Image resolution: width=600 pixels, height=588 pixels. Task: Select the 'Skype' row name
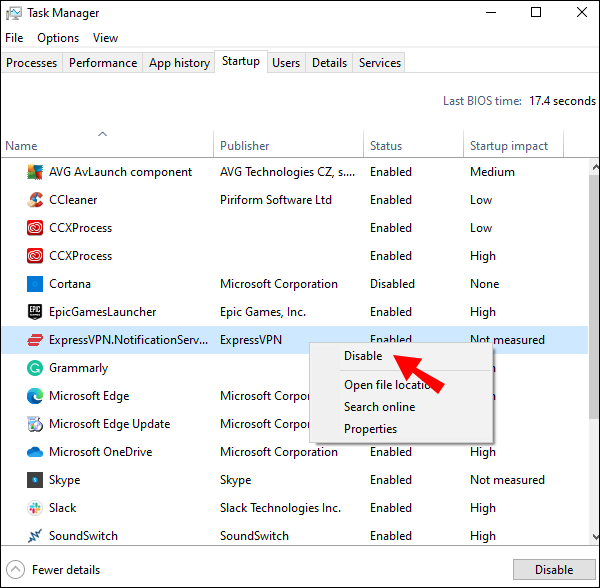[x=65, y=480]
